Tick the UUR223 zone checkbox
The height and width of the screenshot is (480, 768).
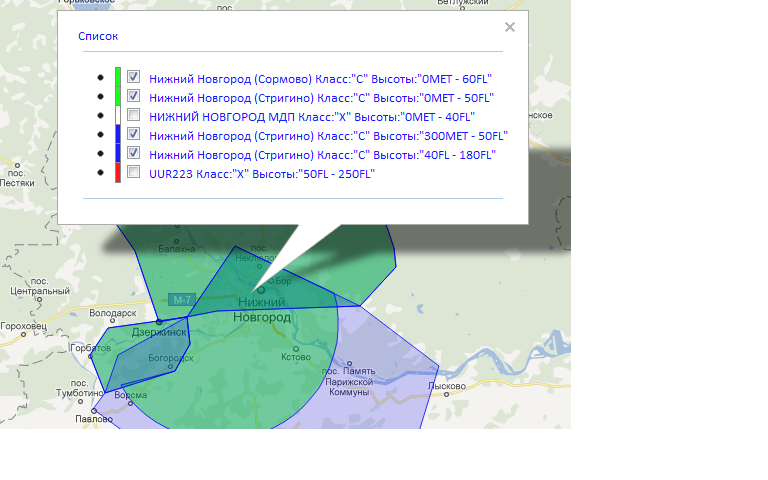point(133,173)
